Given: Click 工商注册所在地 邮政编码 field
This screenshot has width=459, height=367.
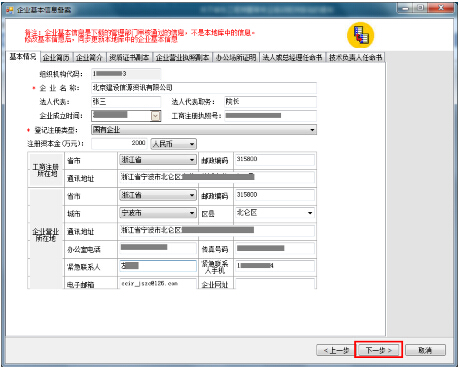Looking at the screenshot, I should tap(275, 160).
